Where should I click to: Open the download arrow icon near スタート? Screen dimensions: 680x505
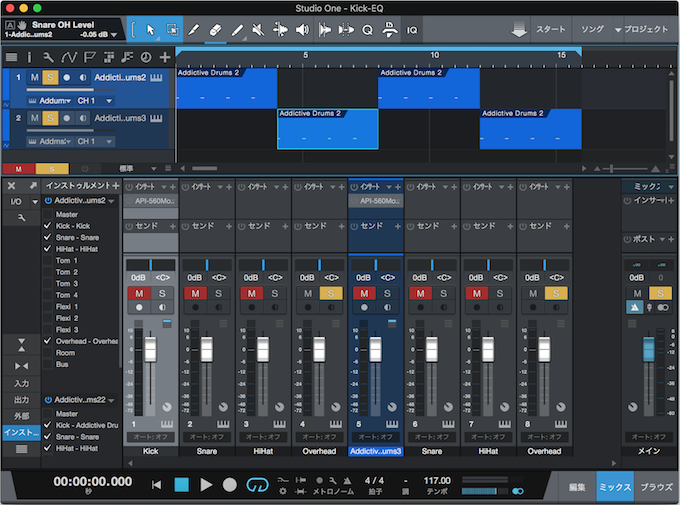[519, 30]
